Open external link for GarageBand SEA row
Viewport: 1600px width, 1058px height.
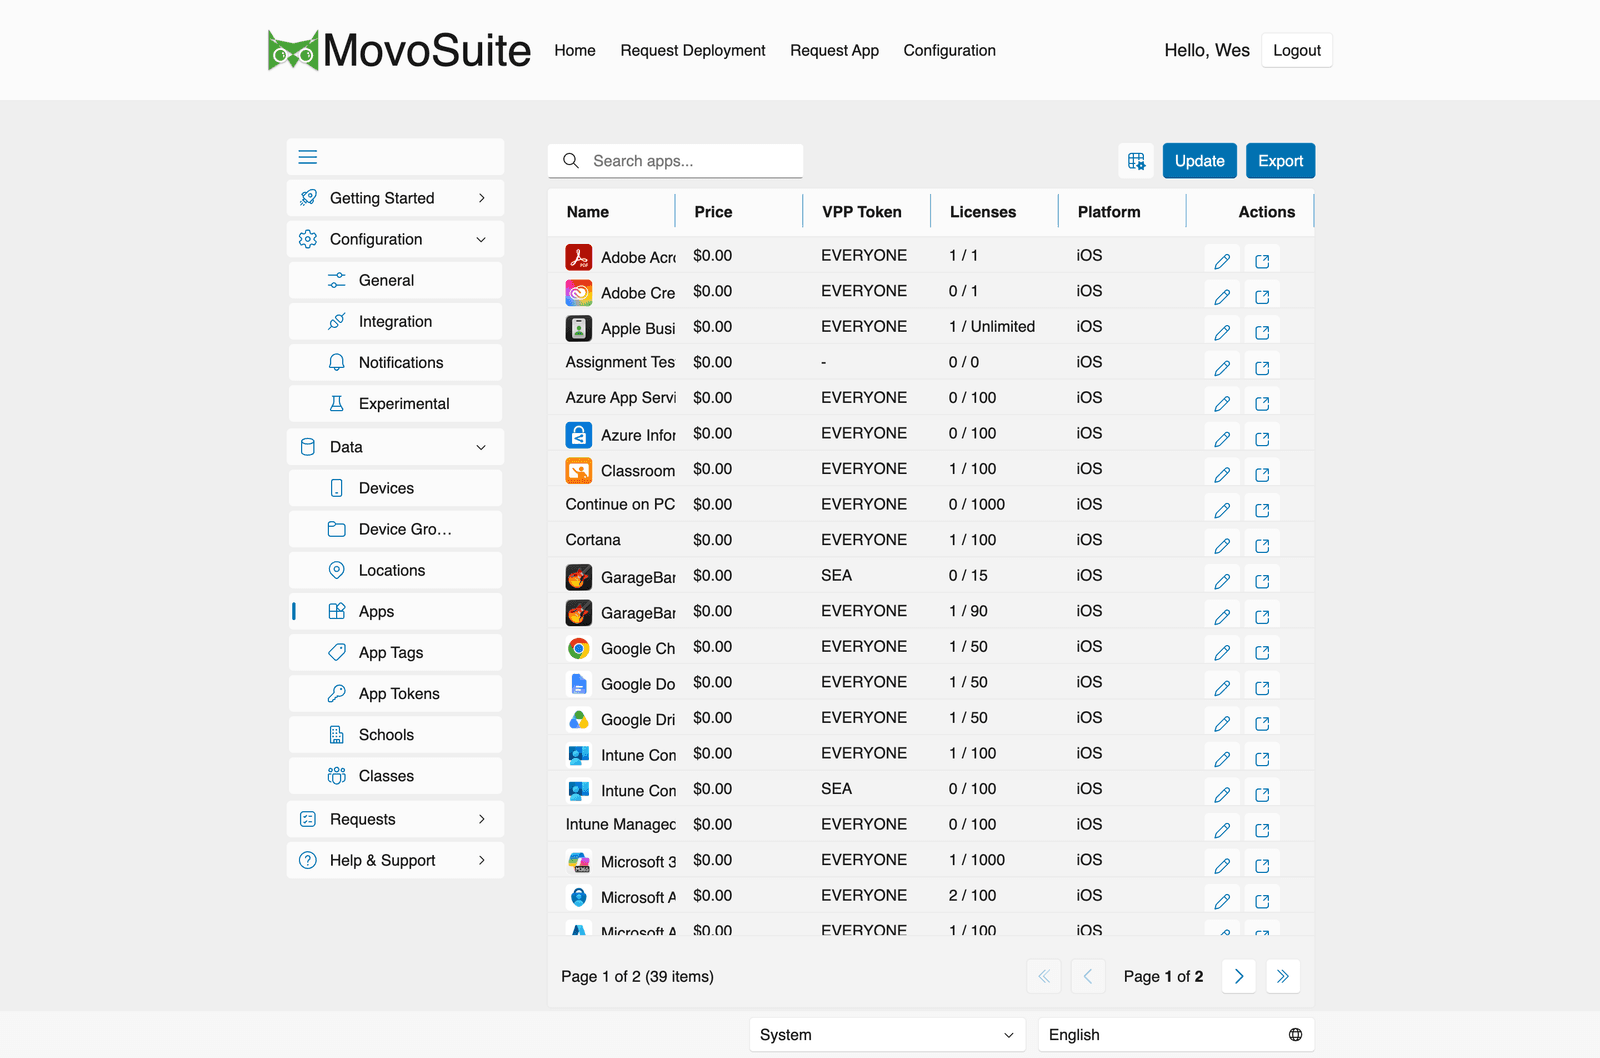pos(1262,581)
